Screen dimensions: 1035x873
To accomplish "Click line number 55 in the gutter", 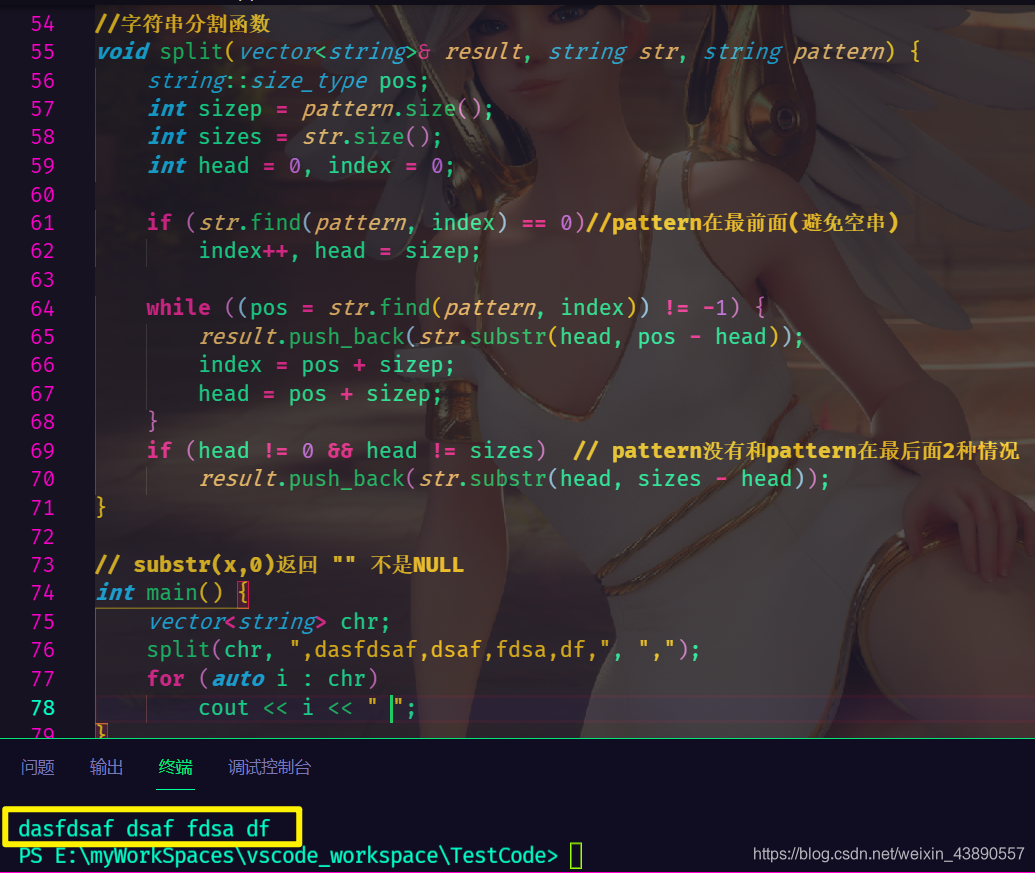I will (43, 52).
